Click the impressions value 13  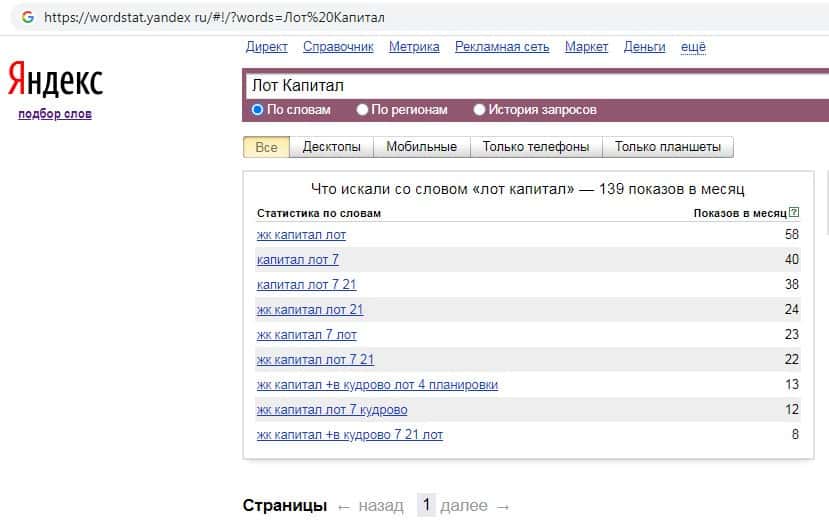(792, 384)
